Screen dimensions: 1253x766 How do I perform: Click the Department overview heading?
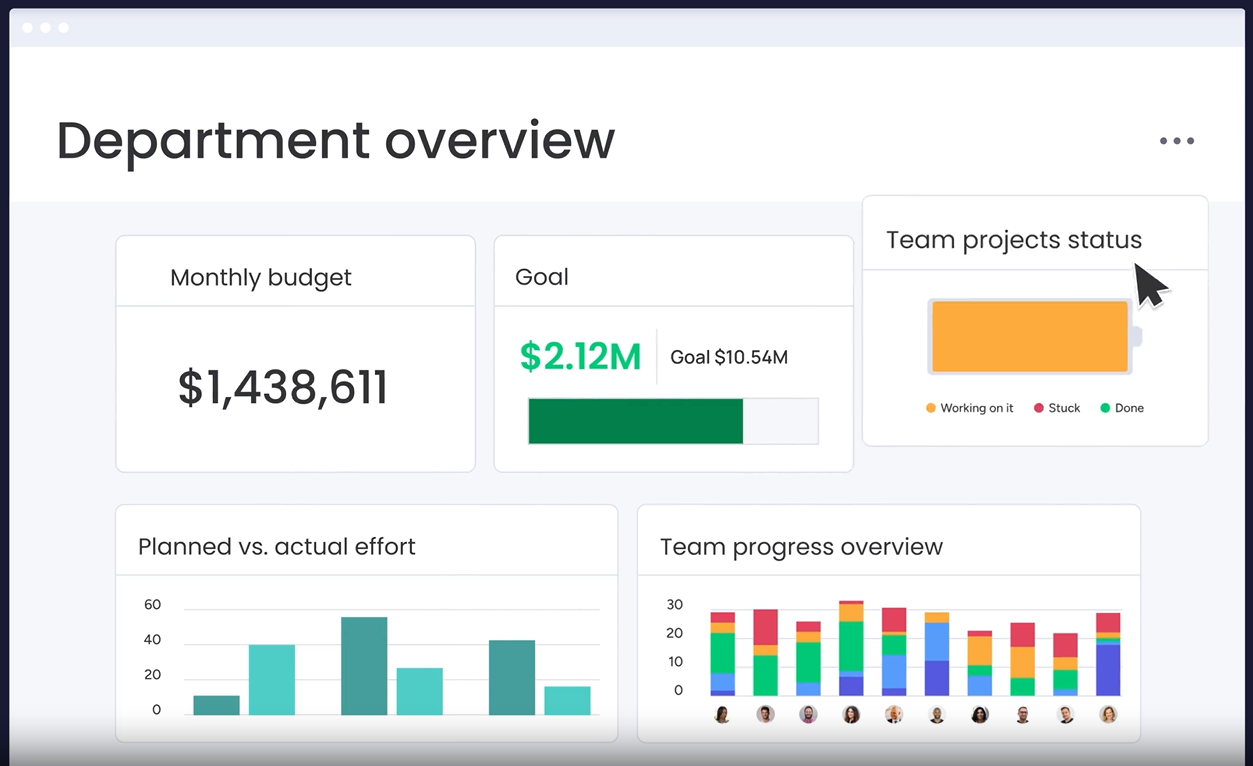(335, 140)
